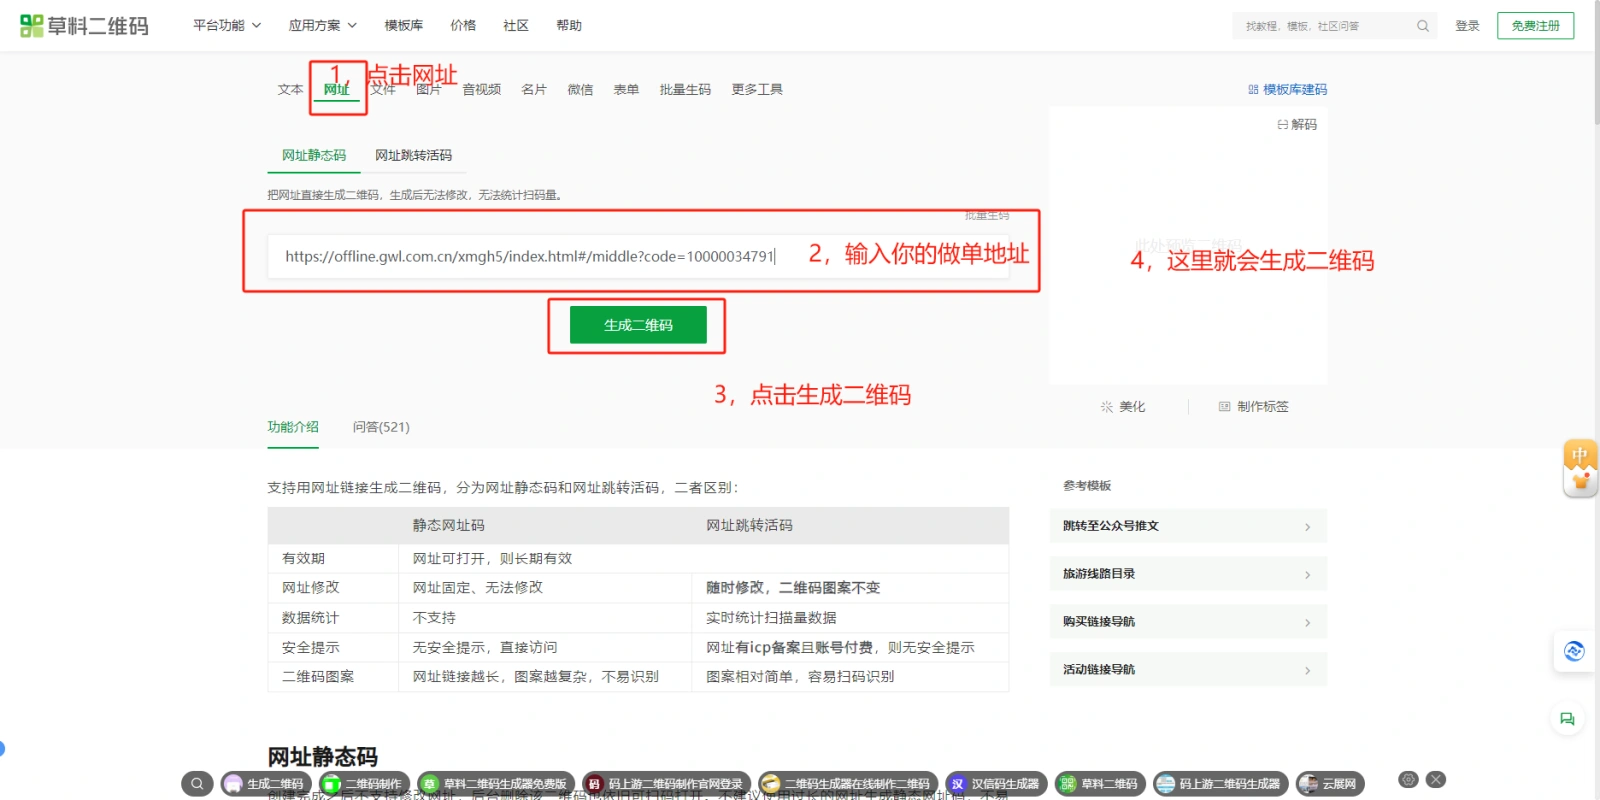The height and width of the screenshot is (800, 1600).
Task: Select the 网址 tab
Action: coord(336,89)
